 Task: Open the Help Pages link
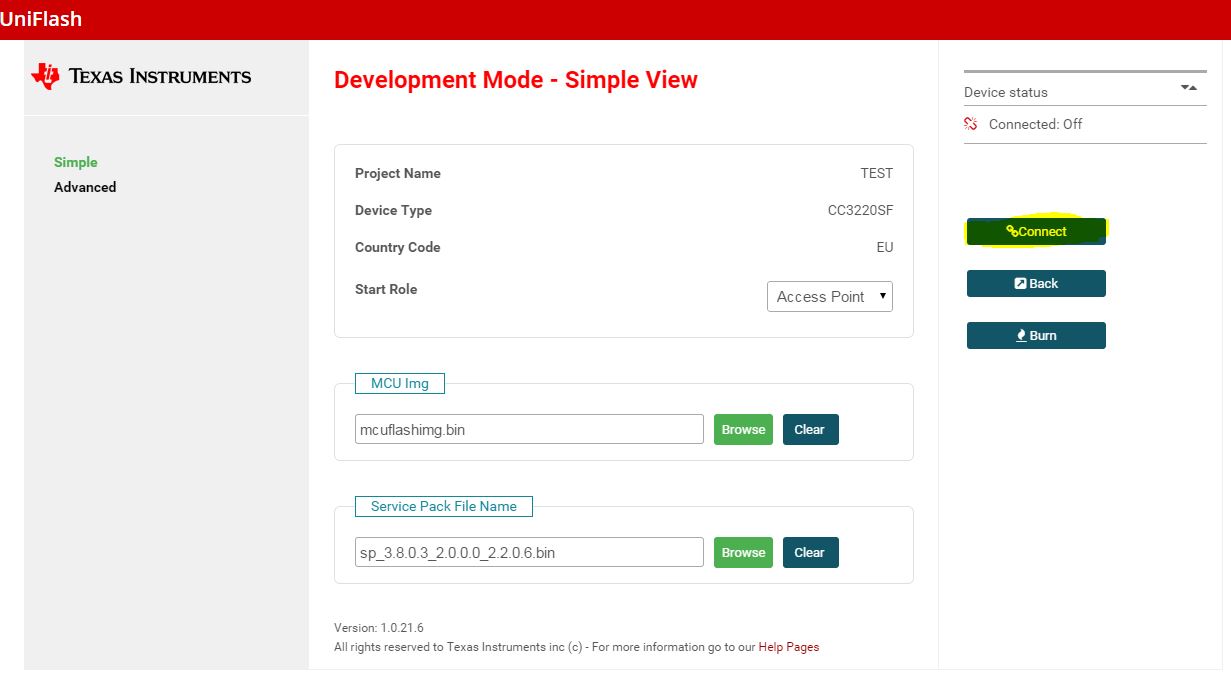coord(789,647)
